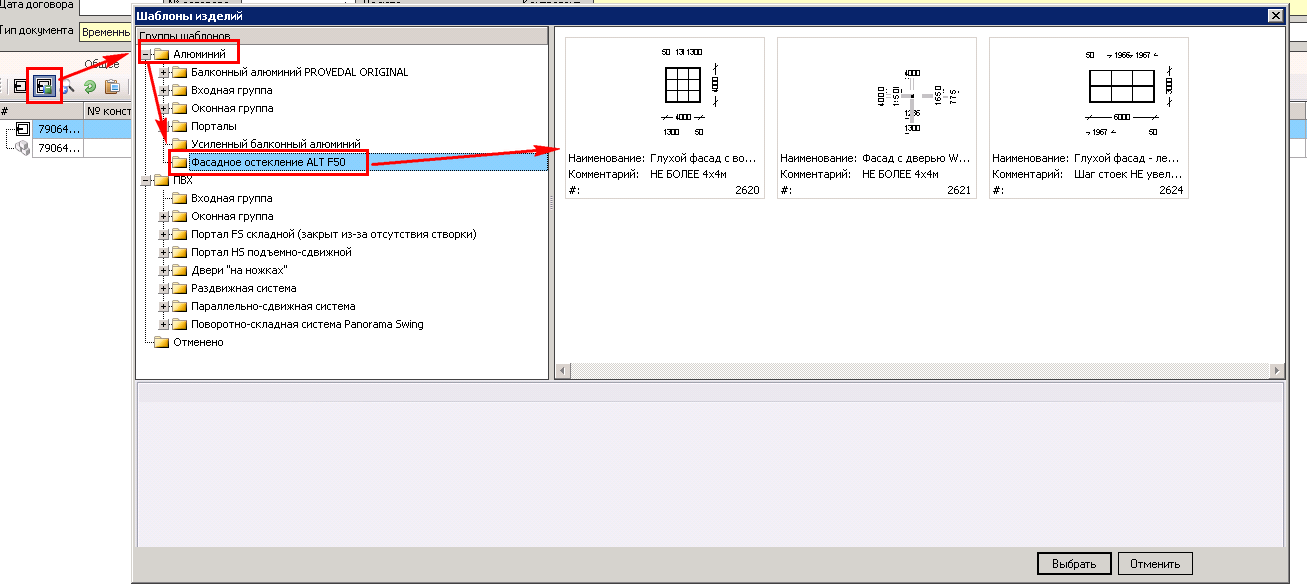Select template thumbnail number 2624
This screenshot has height=587, width=1307.
(x=1089, y=118)
